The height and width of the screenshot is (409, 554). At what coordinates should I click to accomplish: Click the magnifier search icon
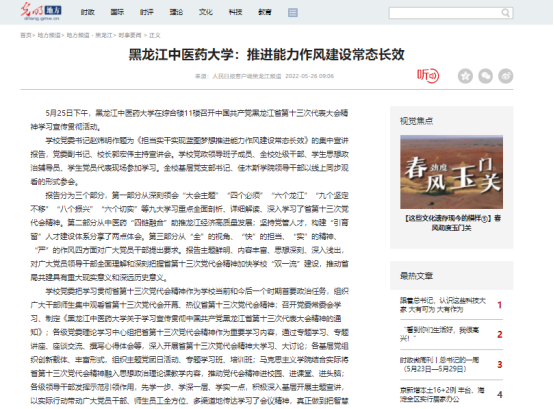(506, 13)
